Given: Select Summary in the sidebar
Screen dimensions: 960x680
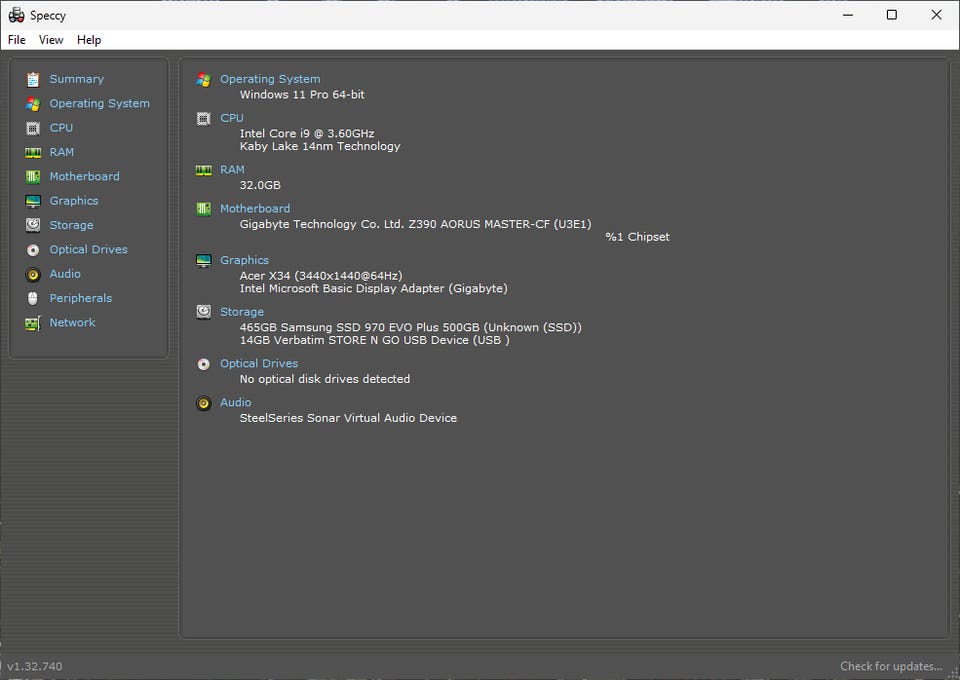Looking at the screenshot, I should click(77, 79).
